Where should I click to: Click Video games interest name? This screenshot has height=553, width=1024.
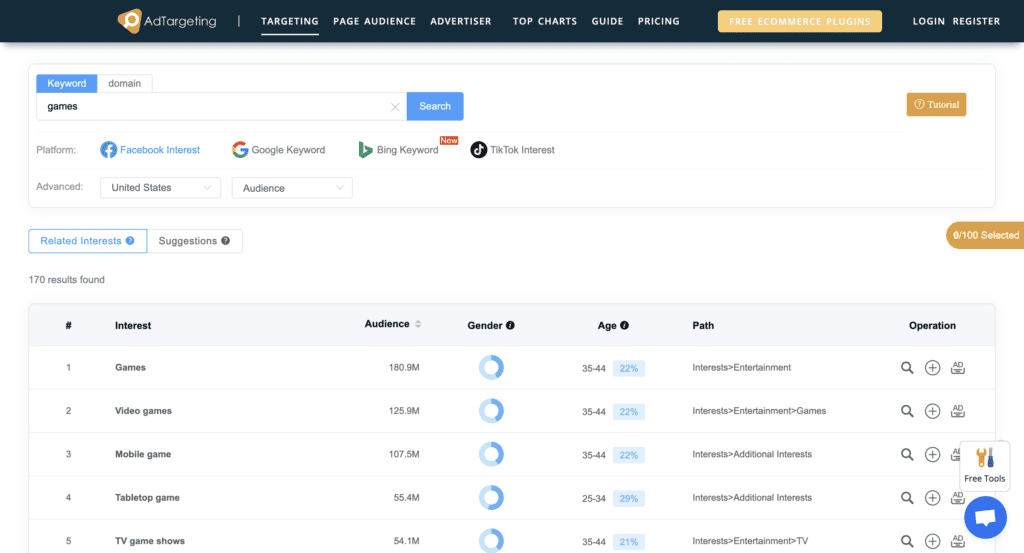tap(143, 411)
